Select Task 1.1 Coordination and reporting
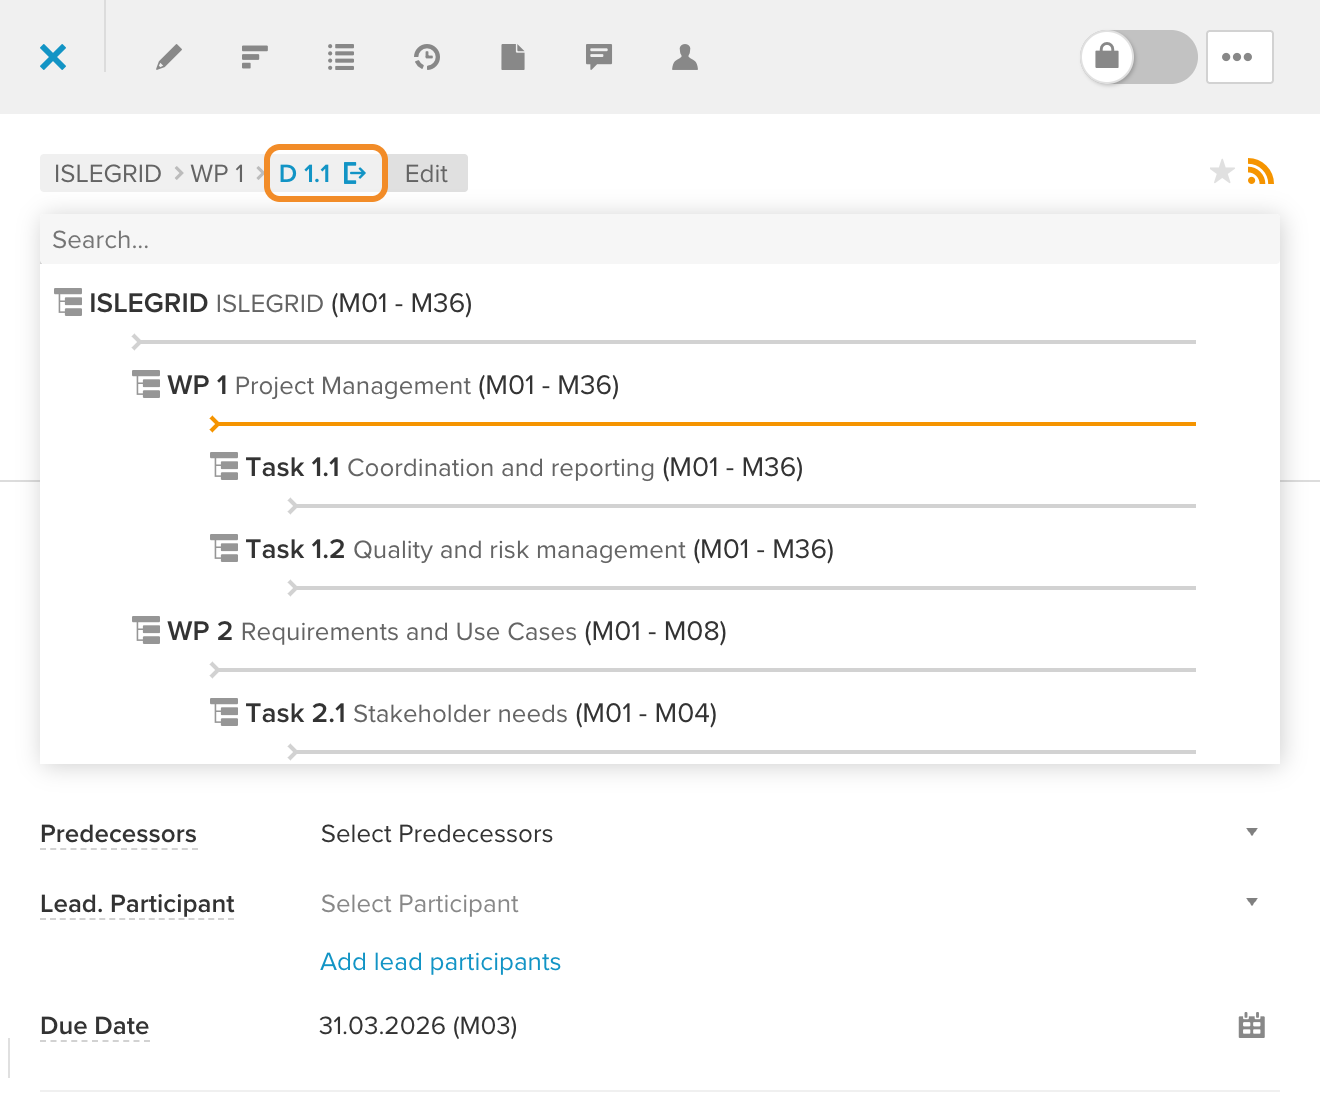This screenshot has height=1120, width=1320. pyautogui.click(x=507, y=467)
